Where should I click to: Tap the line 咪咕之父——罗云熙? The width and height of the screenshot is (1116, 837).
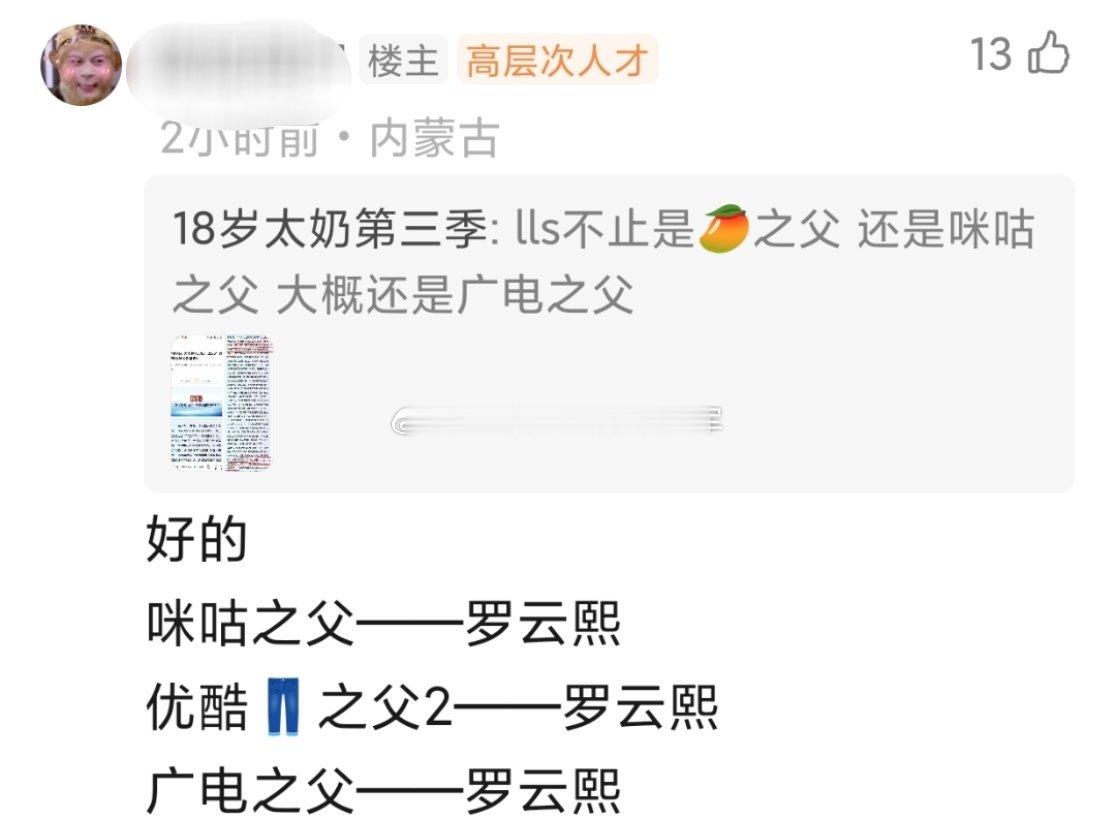384,623
